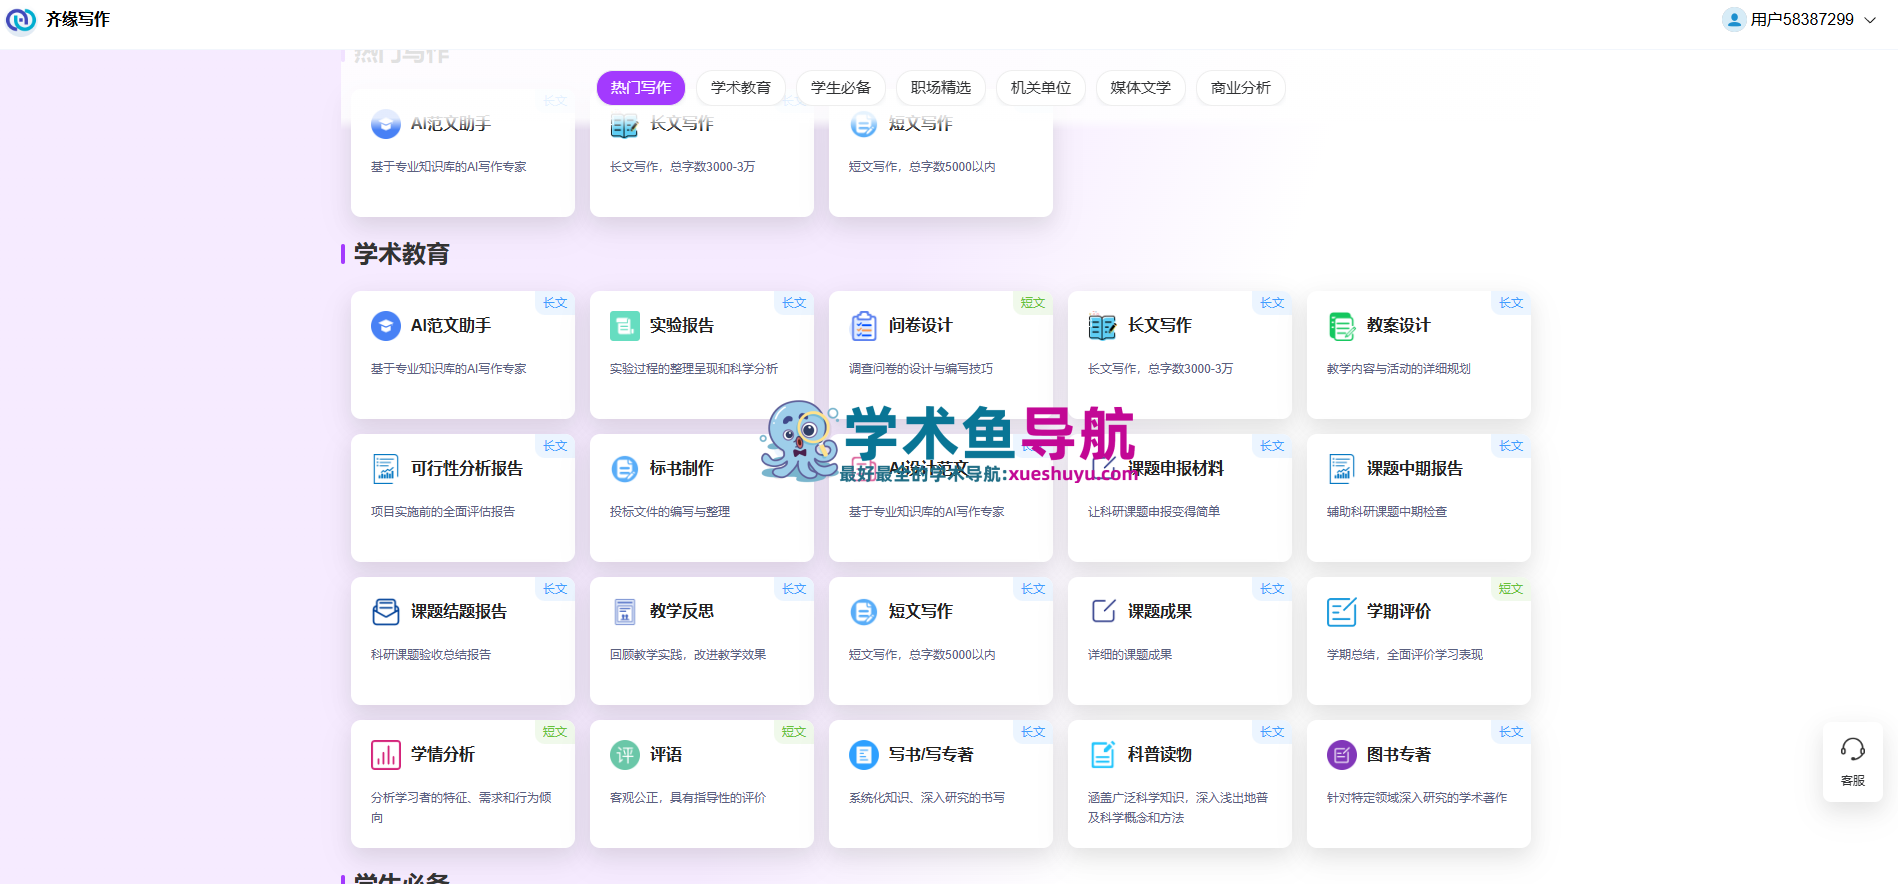Go to the 职场精选 tab
Image resolution: width=1898 pixels, height=884 pixels.
(941, 88)
